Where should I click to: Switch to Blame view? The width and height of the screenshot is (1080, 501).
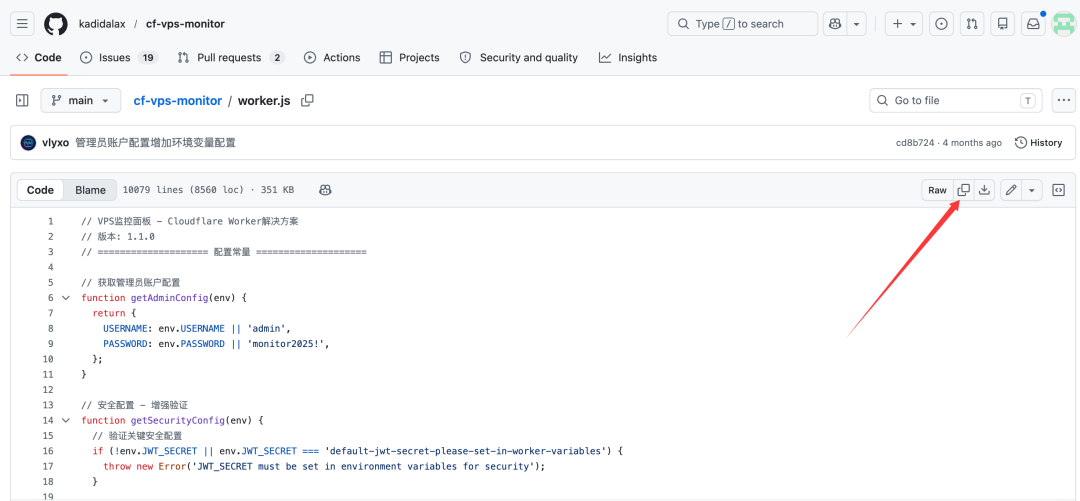90,190
